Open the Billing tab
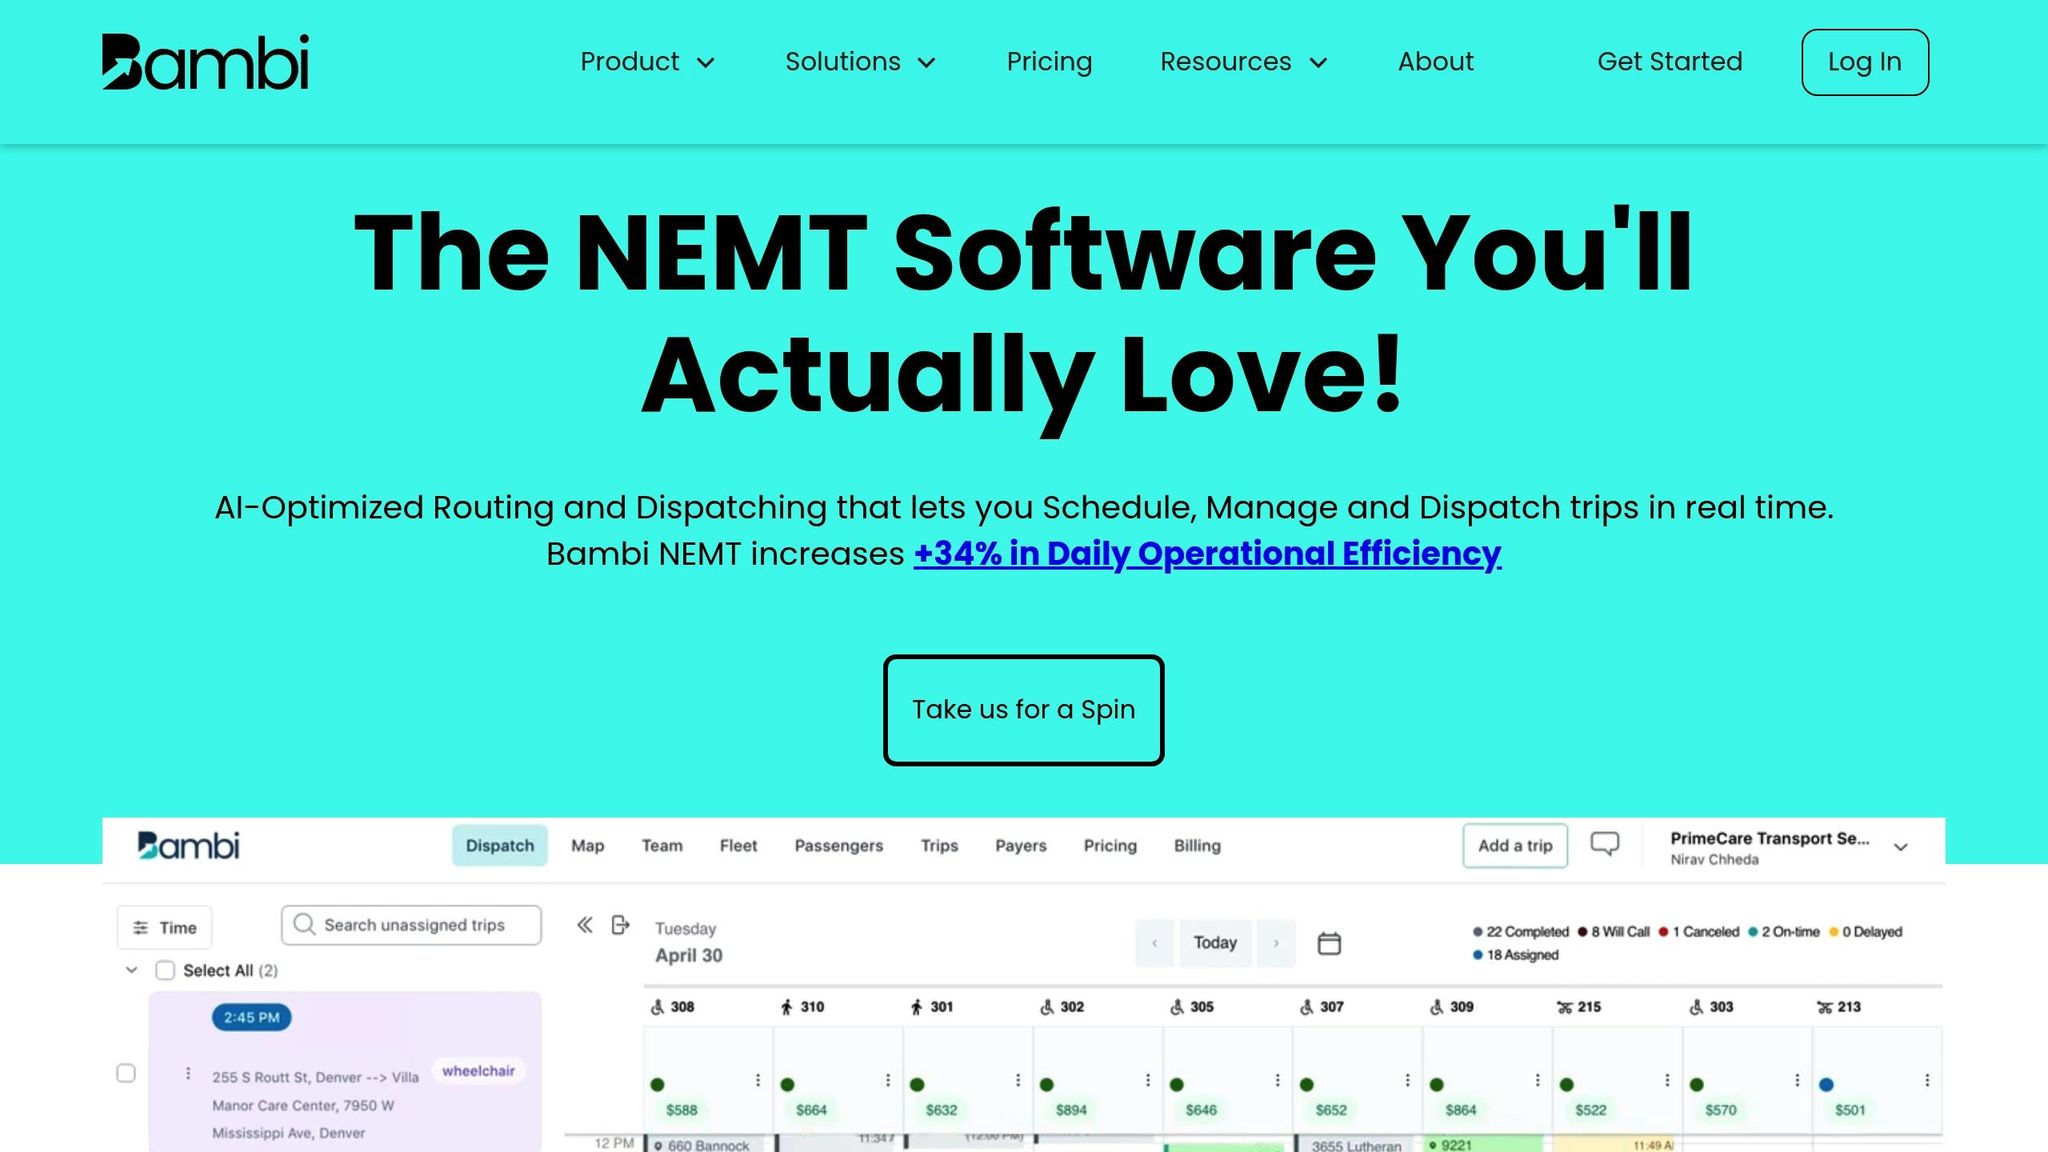Screen dimensions: 2048x1152 click(x=1197, y=846)
